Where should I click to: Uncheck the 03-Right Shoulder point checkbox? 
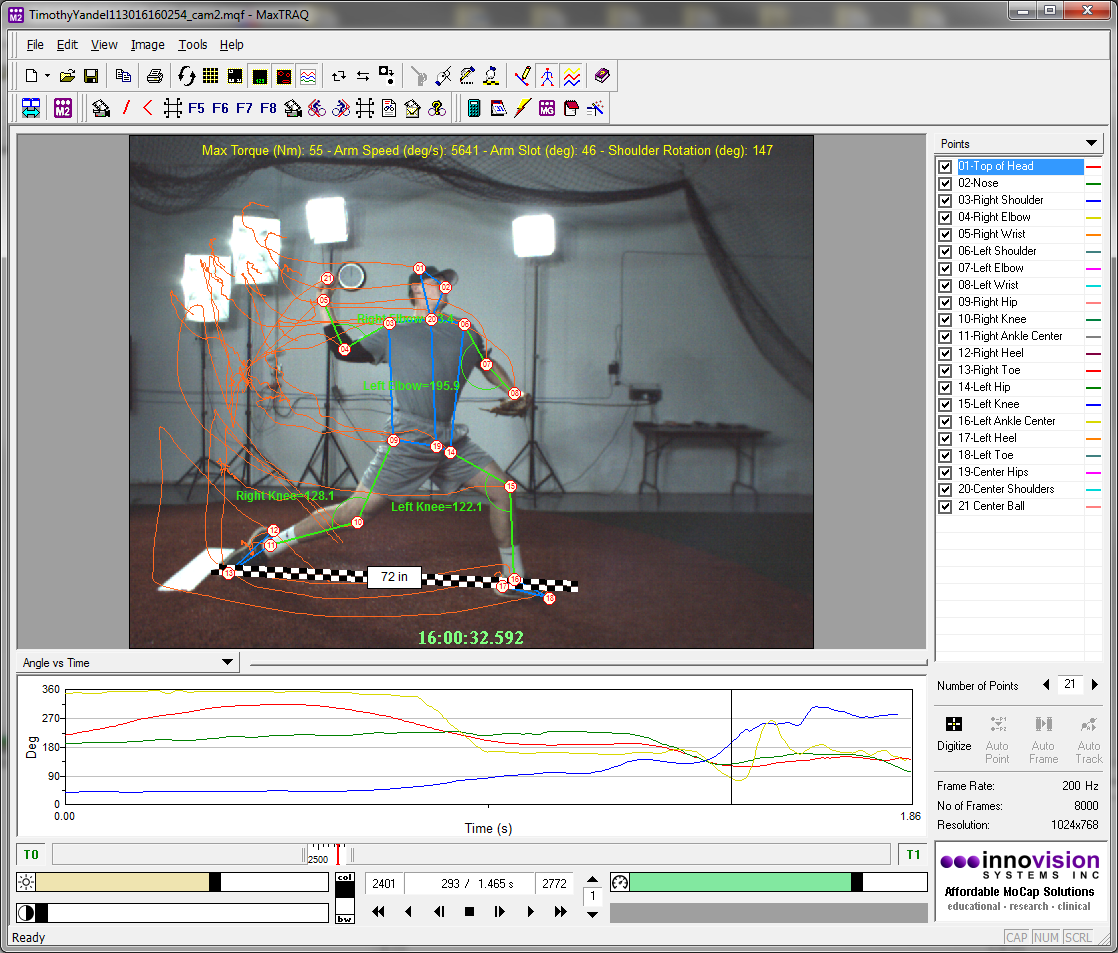(x=945, y=200)
